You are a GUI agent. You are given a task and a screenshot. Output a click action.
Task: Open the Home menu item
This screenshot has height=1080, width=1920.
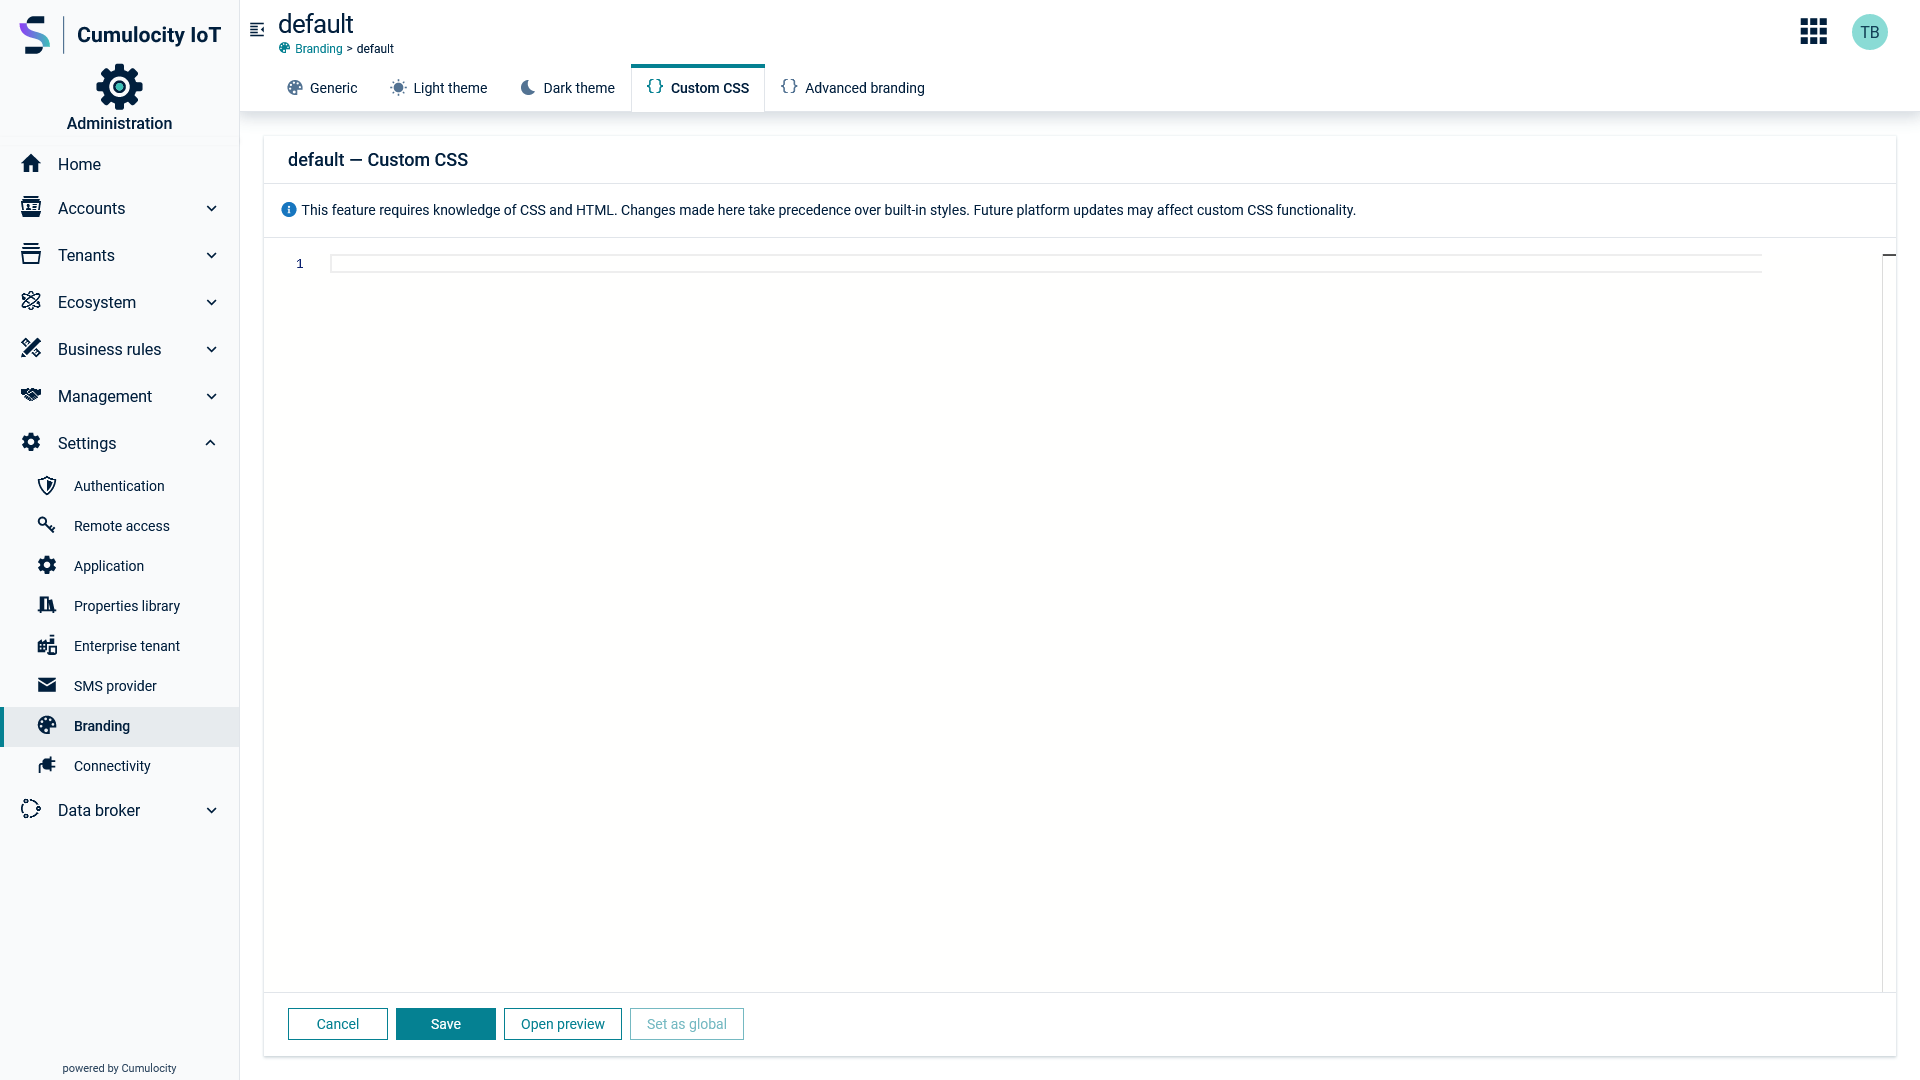(120, 164)
